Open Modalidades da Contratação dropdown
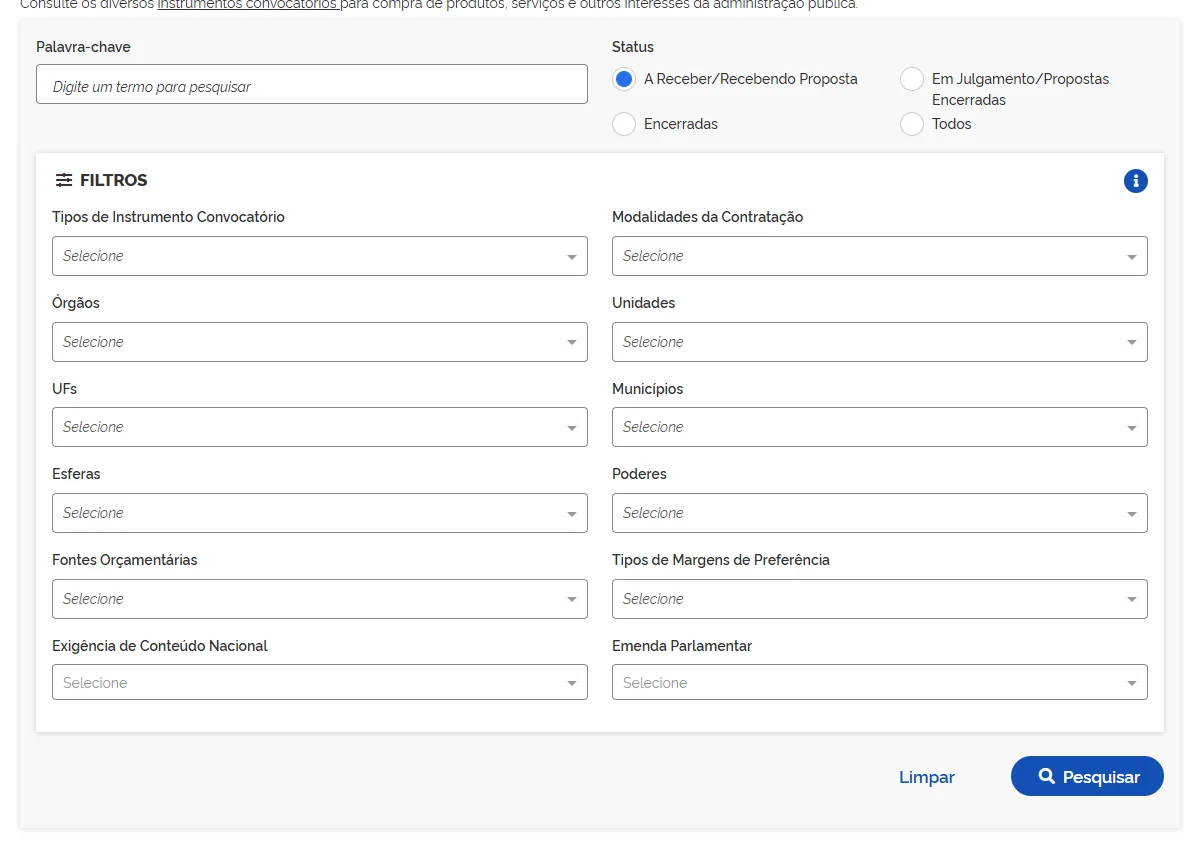 coord(880,256)
